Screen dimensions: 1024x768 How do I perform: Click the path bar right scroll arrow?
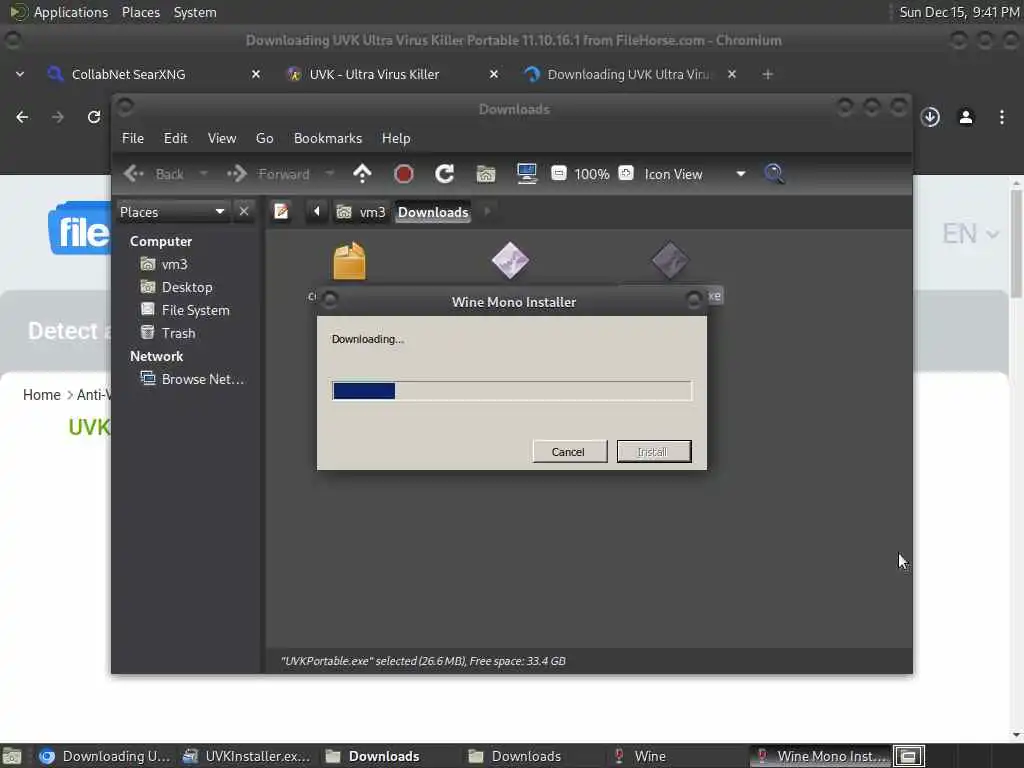tap(487, 212)
